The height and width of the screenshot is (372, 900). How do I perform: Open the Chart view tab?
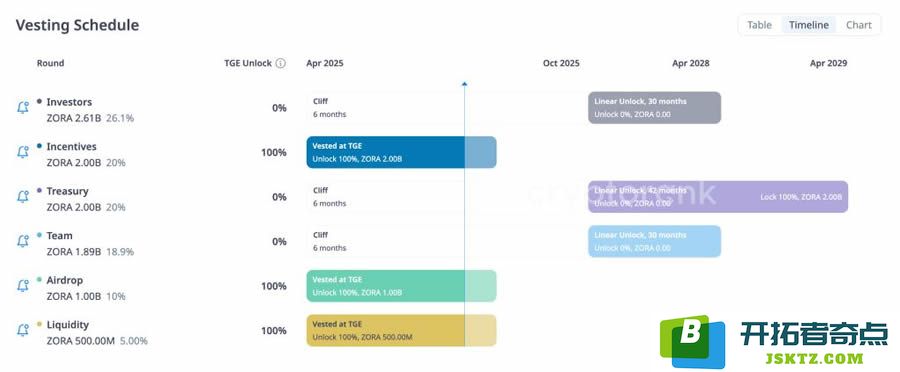pos(859,25)
